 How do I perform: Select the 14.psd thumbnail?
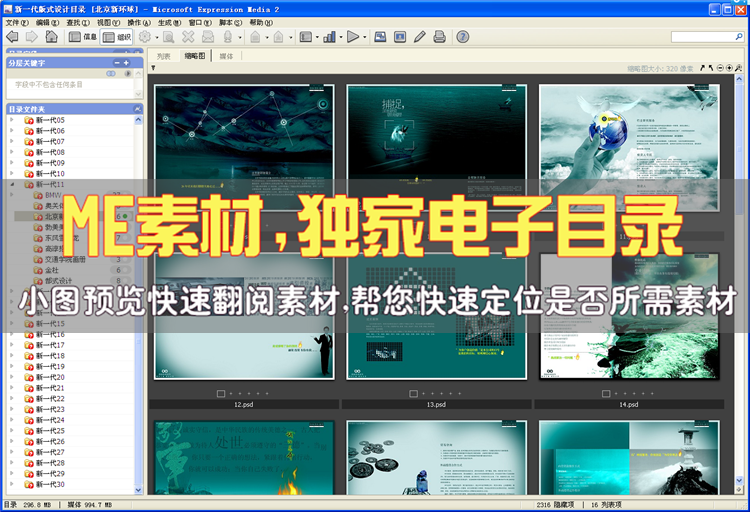[629, 316]
